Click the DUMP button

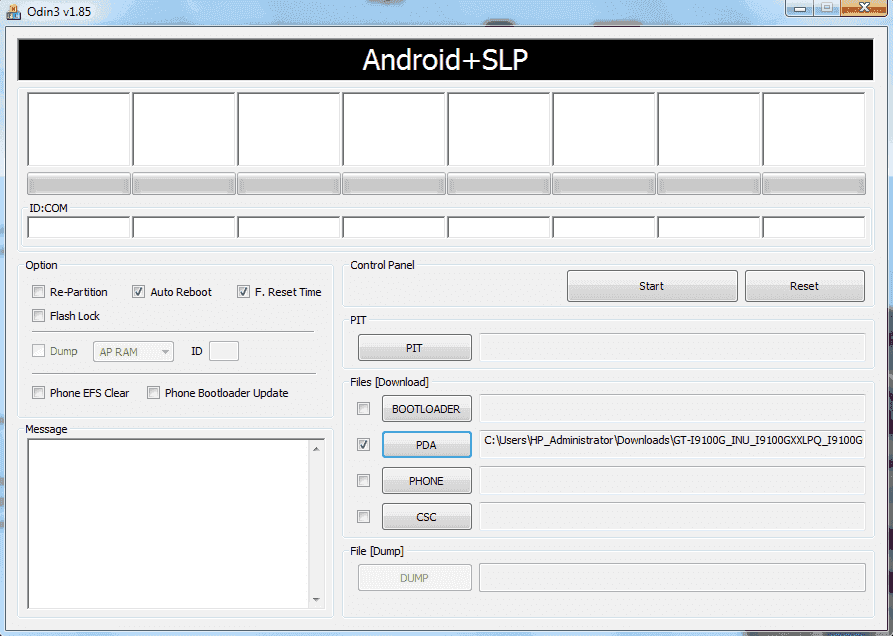tap(415, 578)
